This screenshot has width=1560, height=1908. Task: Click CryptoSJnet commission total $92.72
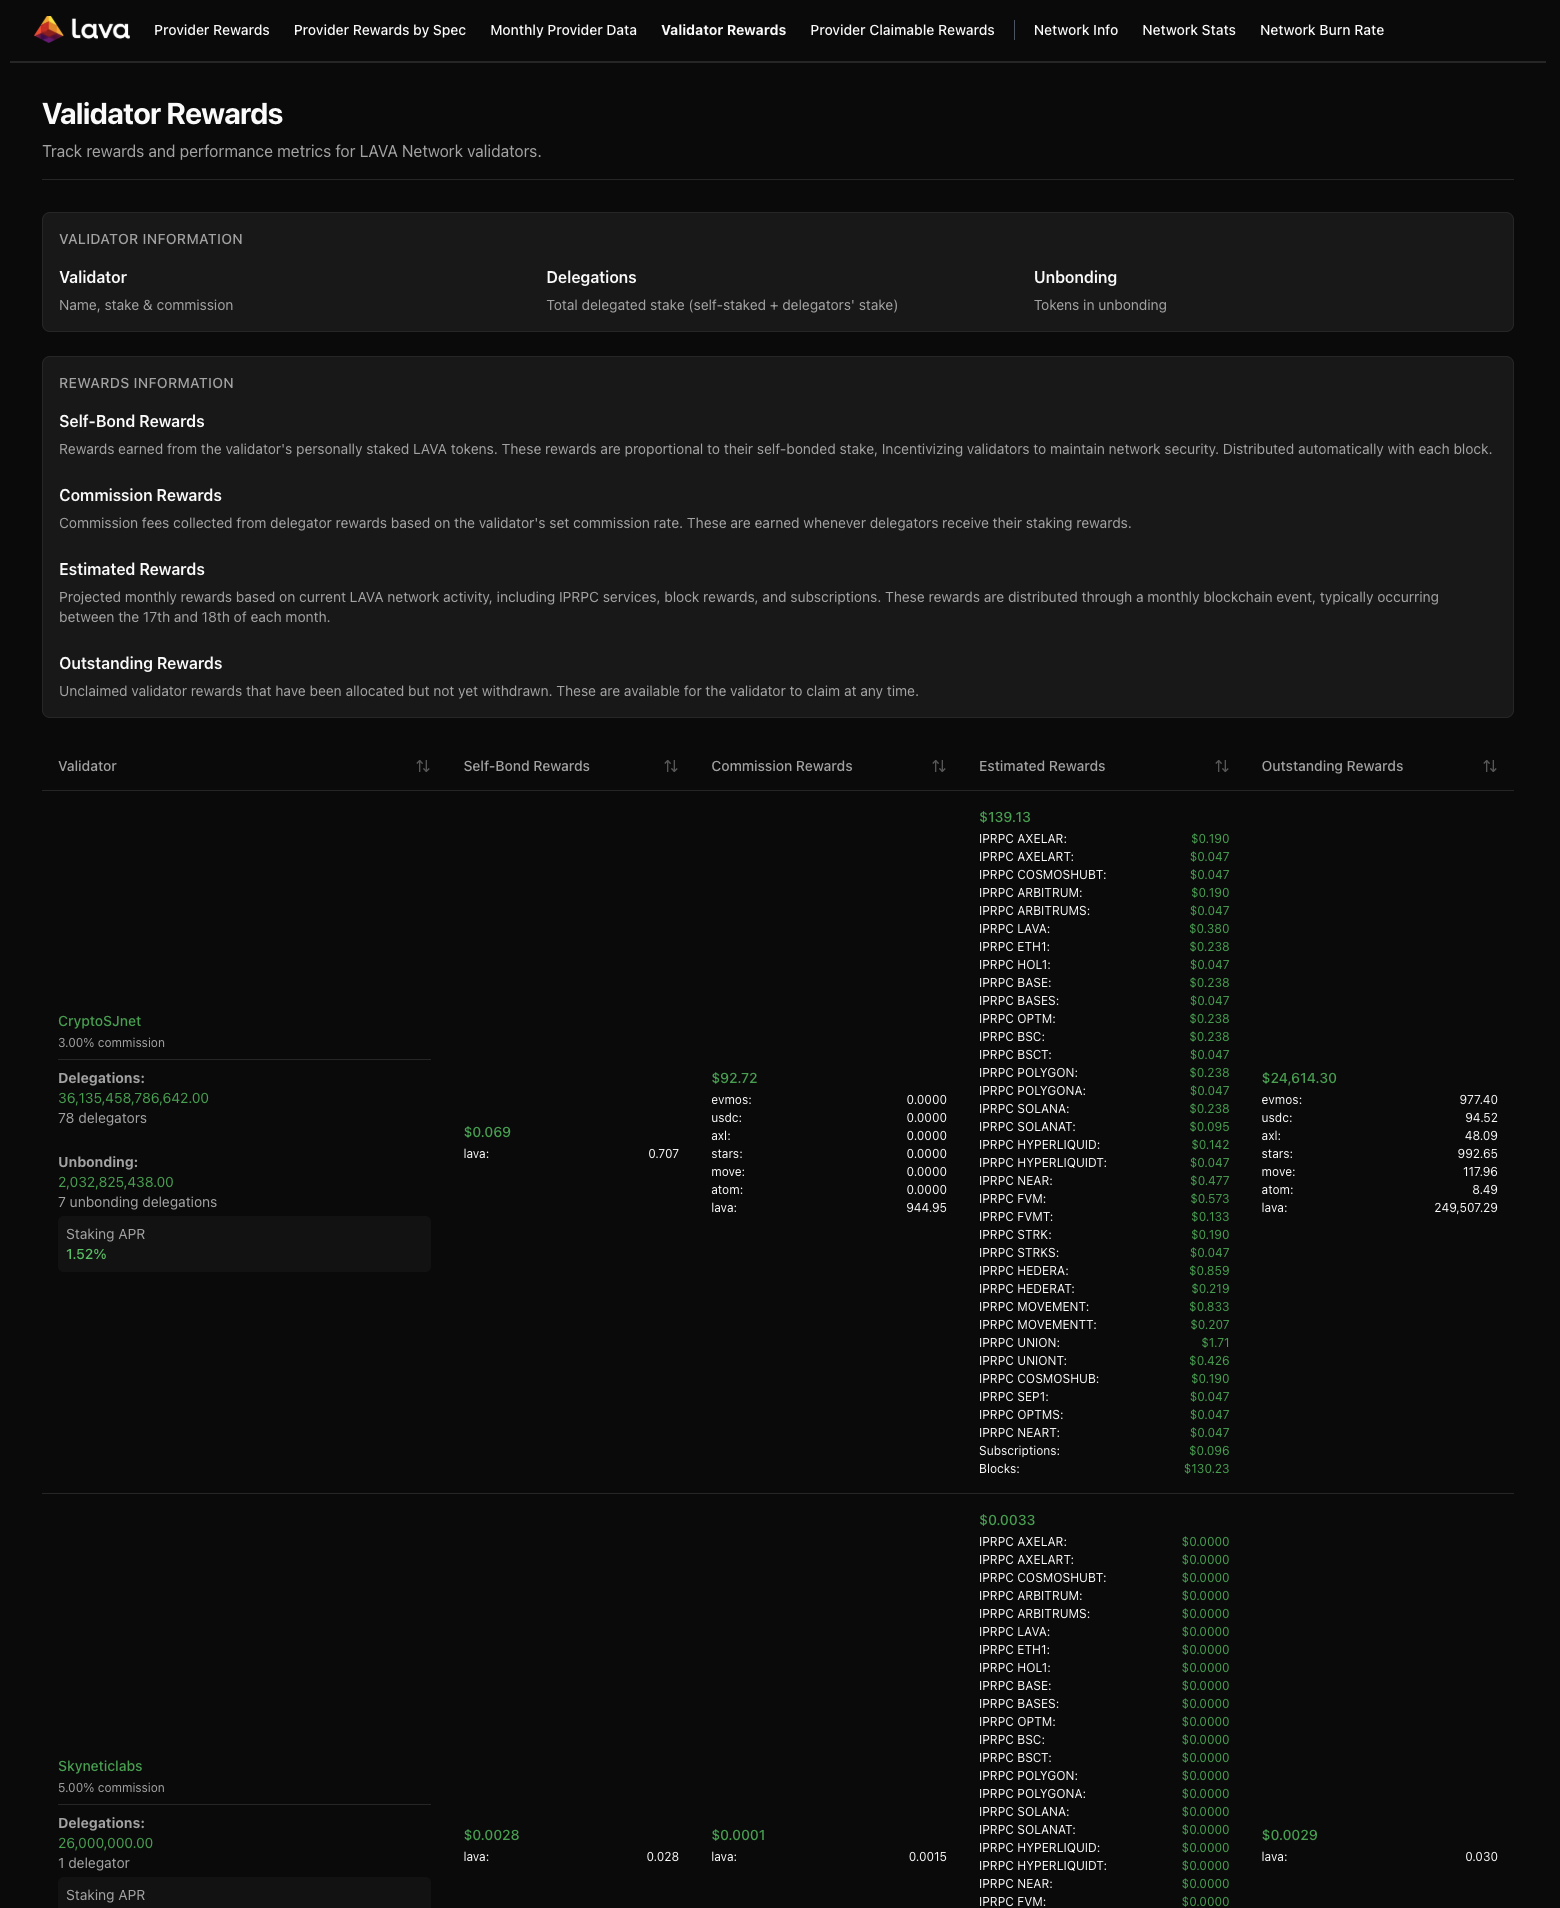[x=734, y=1078]
